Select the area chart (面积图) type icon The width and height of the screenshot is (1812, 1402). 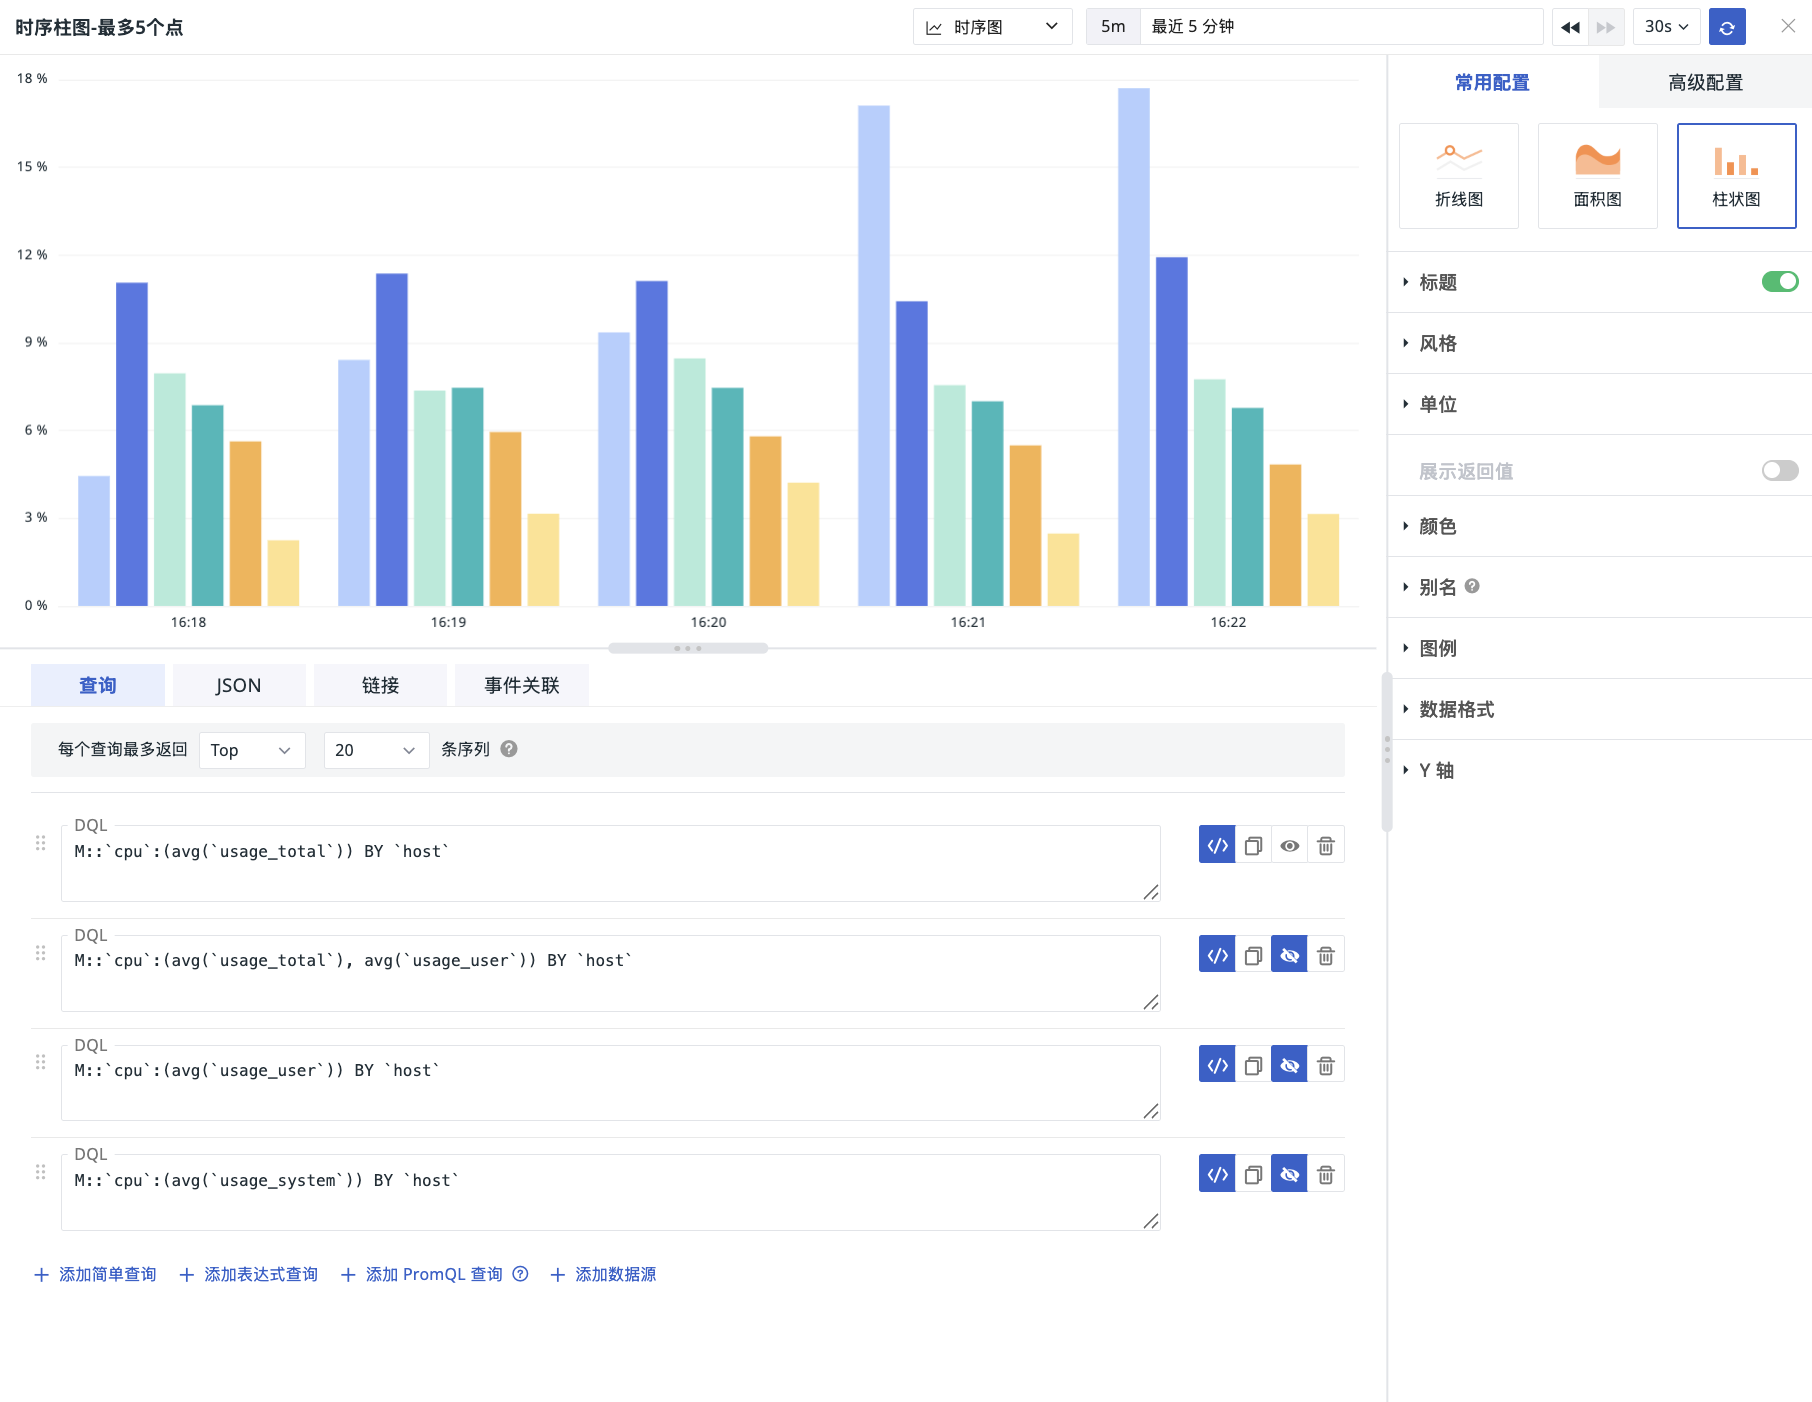pos(1597,176)
